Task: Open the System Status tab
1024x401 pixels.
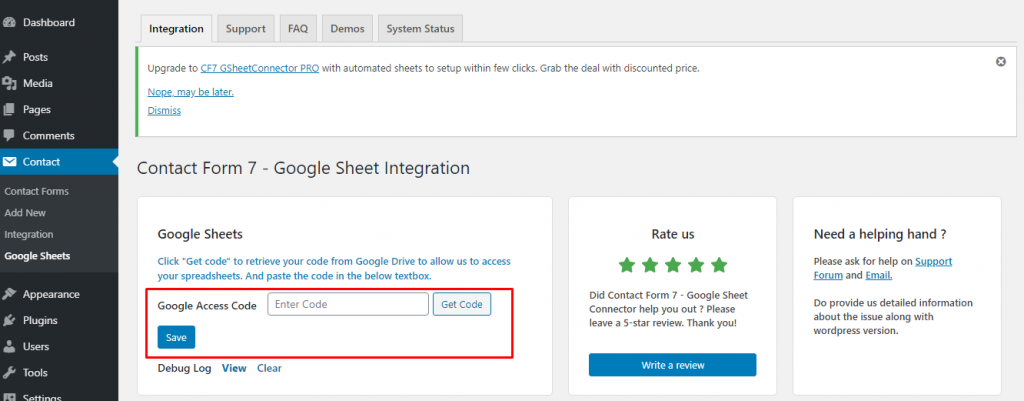Action: click(420, 29)
